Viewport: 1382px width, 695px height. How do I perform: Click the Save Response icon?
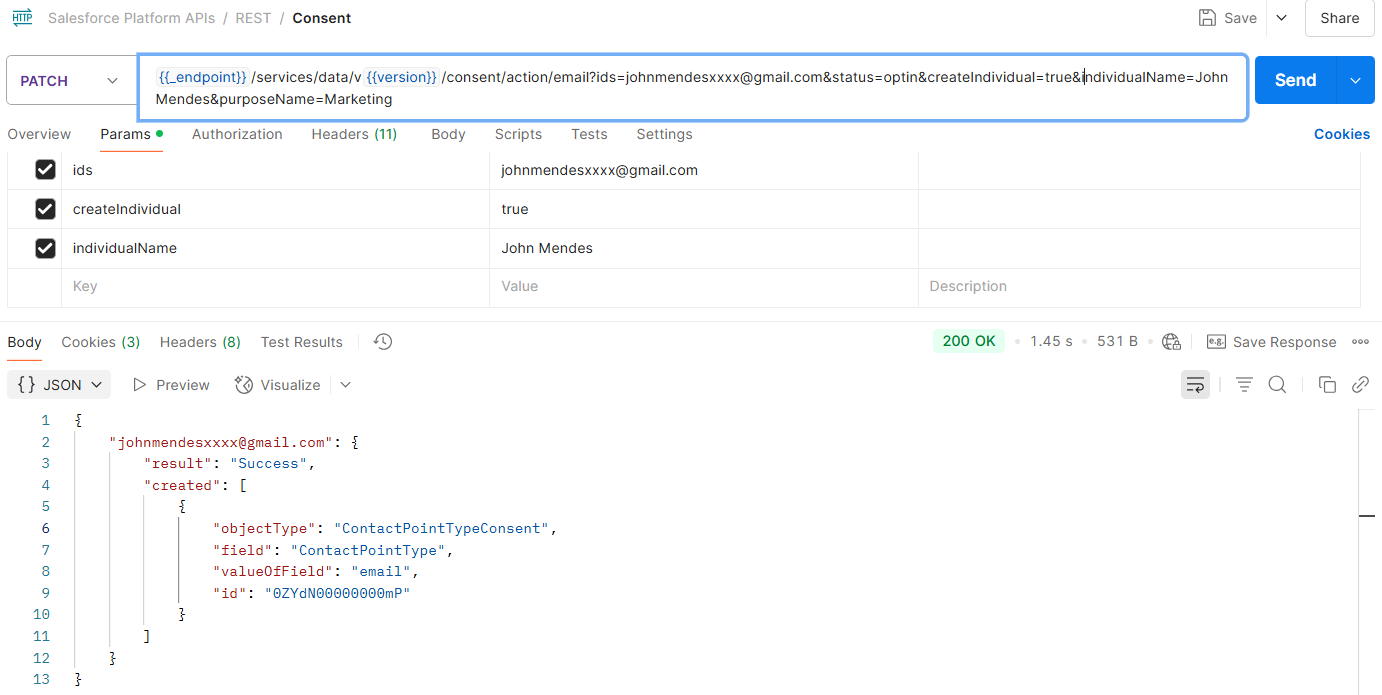[1216, 342]
